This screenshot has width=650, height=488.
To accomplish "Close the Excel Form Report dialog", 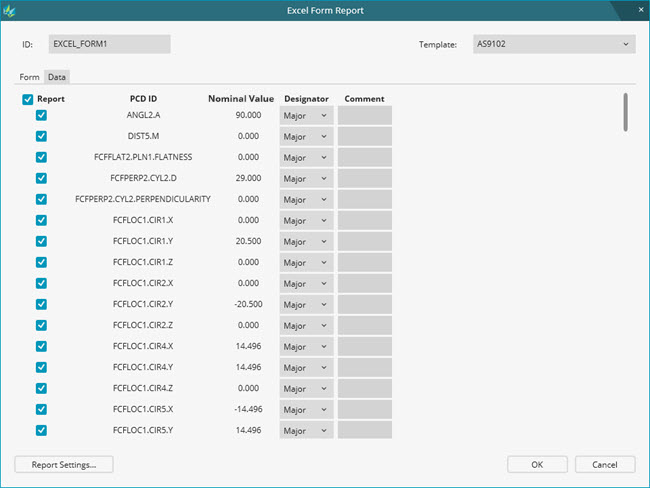I will coord(637,10).
